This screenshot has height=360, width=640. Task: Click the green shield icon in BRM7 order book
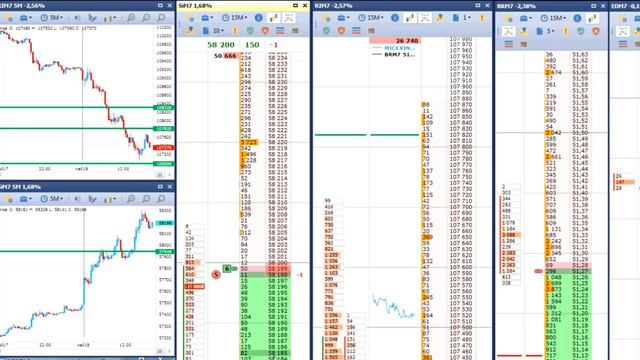581,31
